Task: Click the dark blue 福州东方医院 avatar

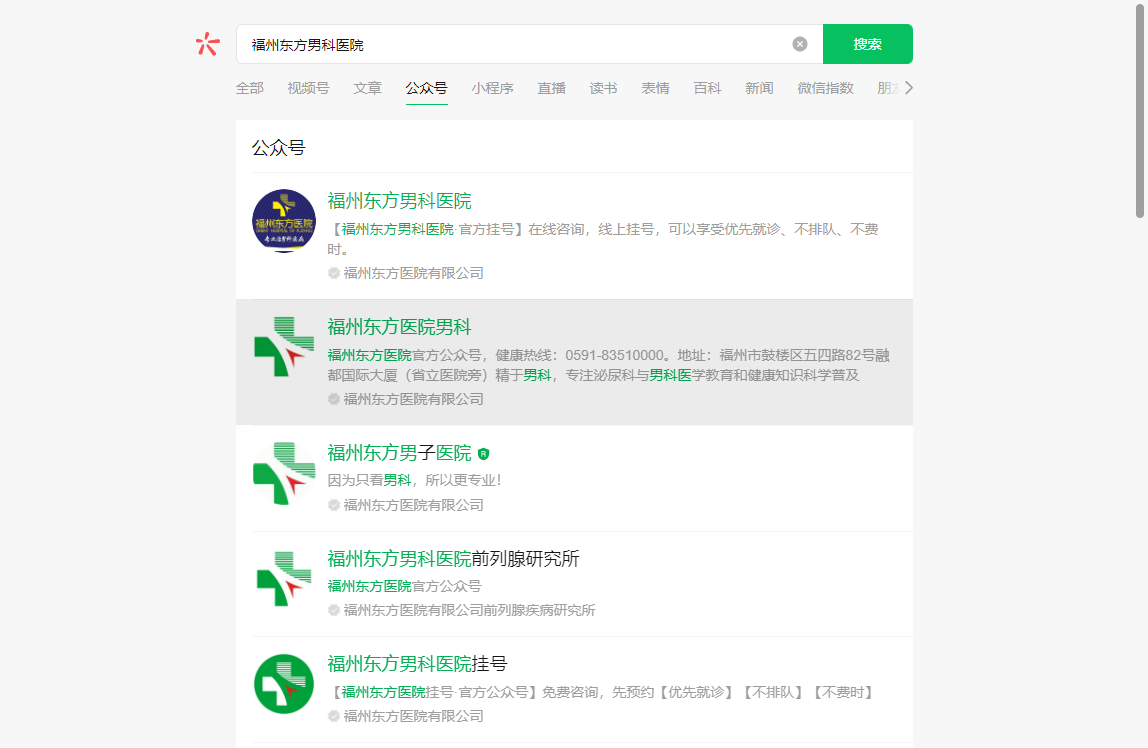Action: click(x=284, y=221)
